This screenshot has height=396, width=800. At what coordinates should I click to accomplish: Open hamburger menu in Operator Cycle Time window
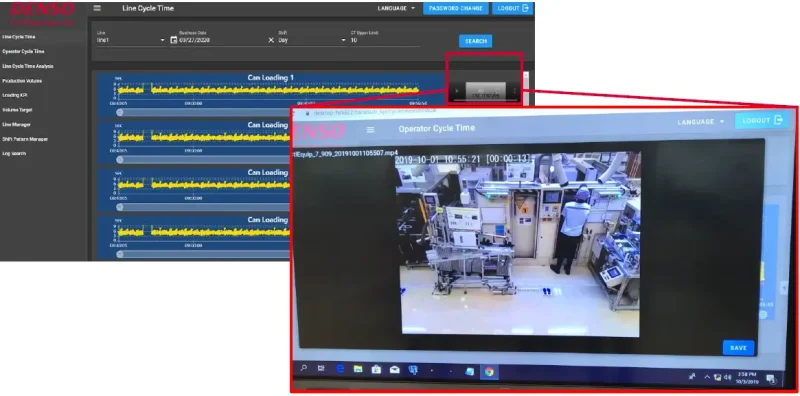tap(370, 130)
